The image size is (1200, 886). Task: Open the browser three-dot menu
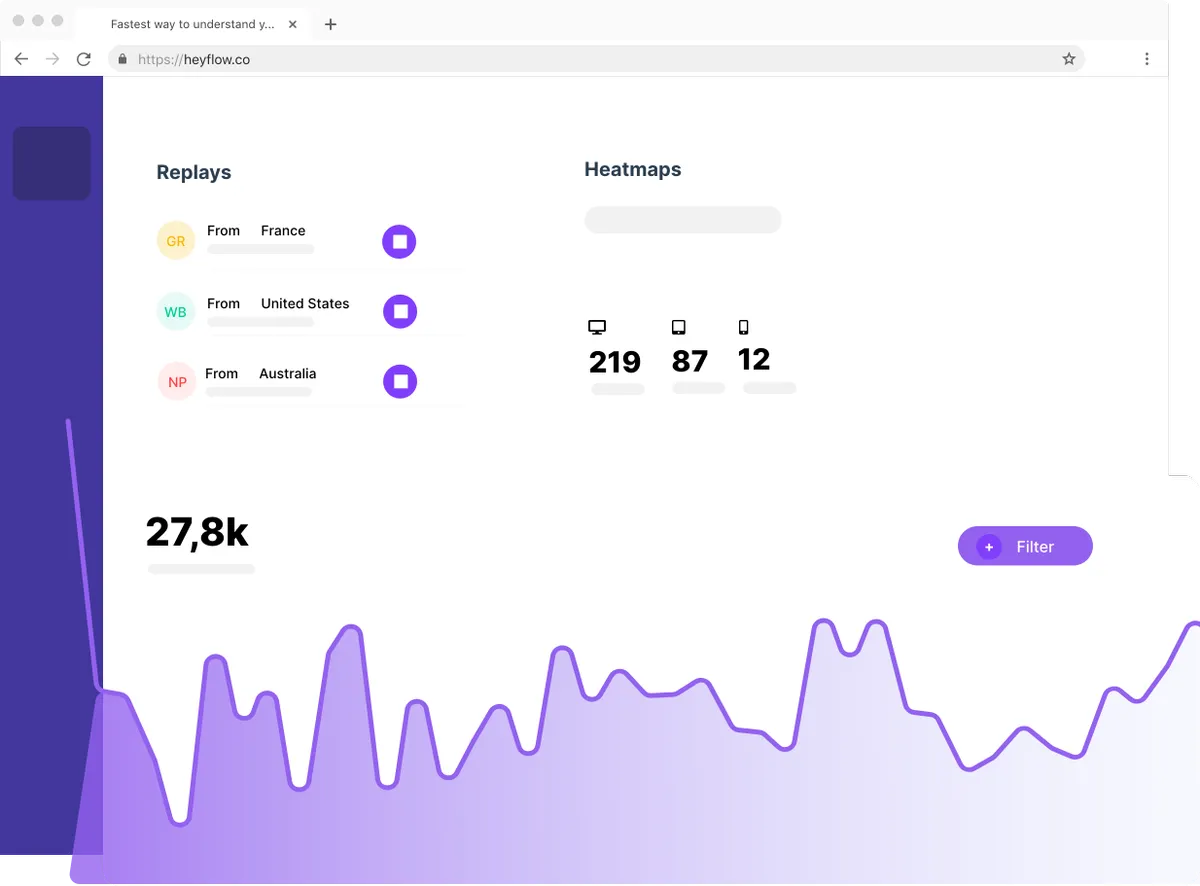1146,59
